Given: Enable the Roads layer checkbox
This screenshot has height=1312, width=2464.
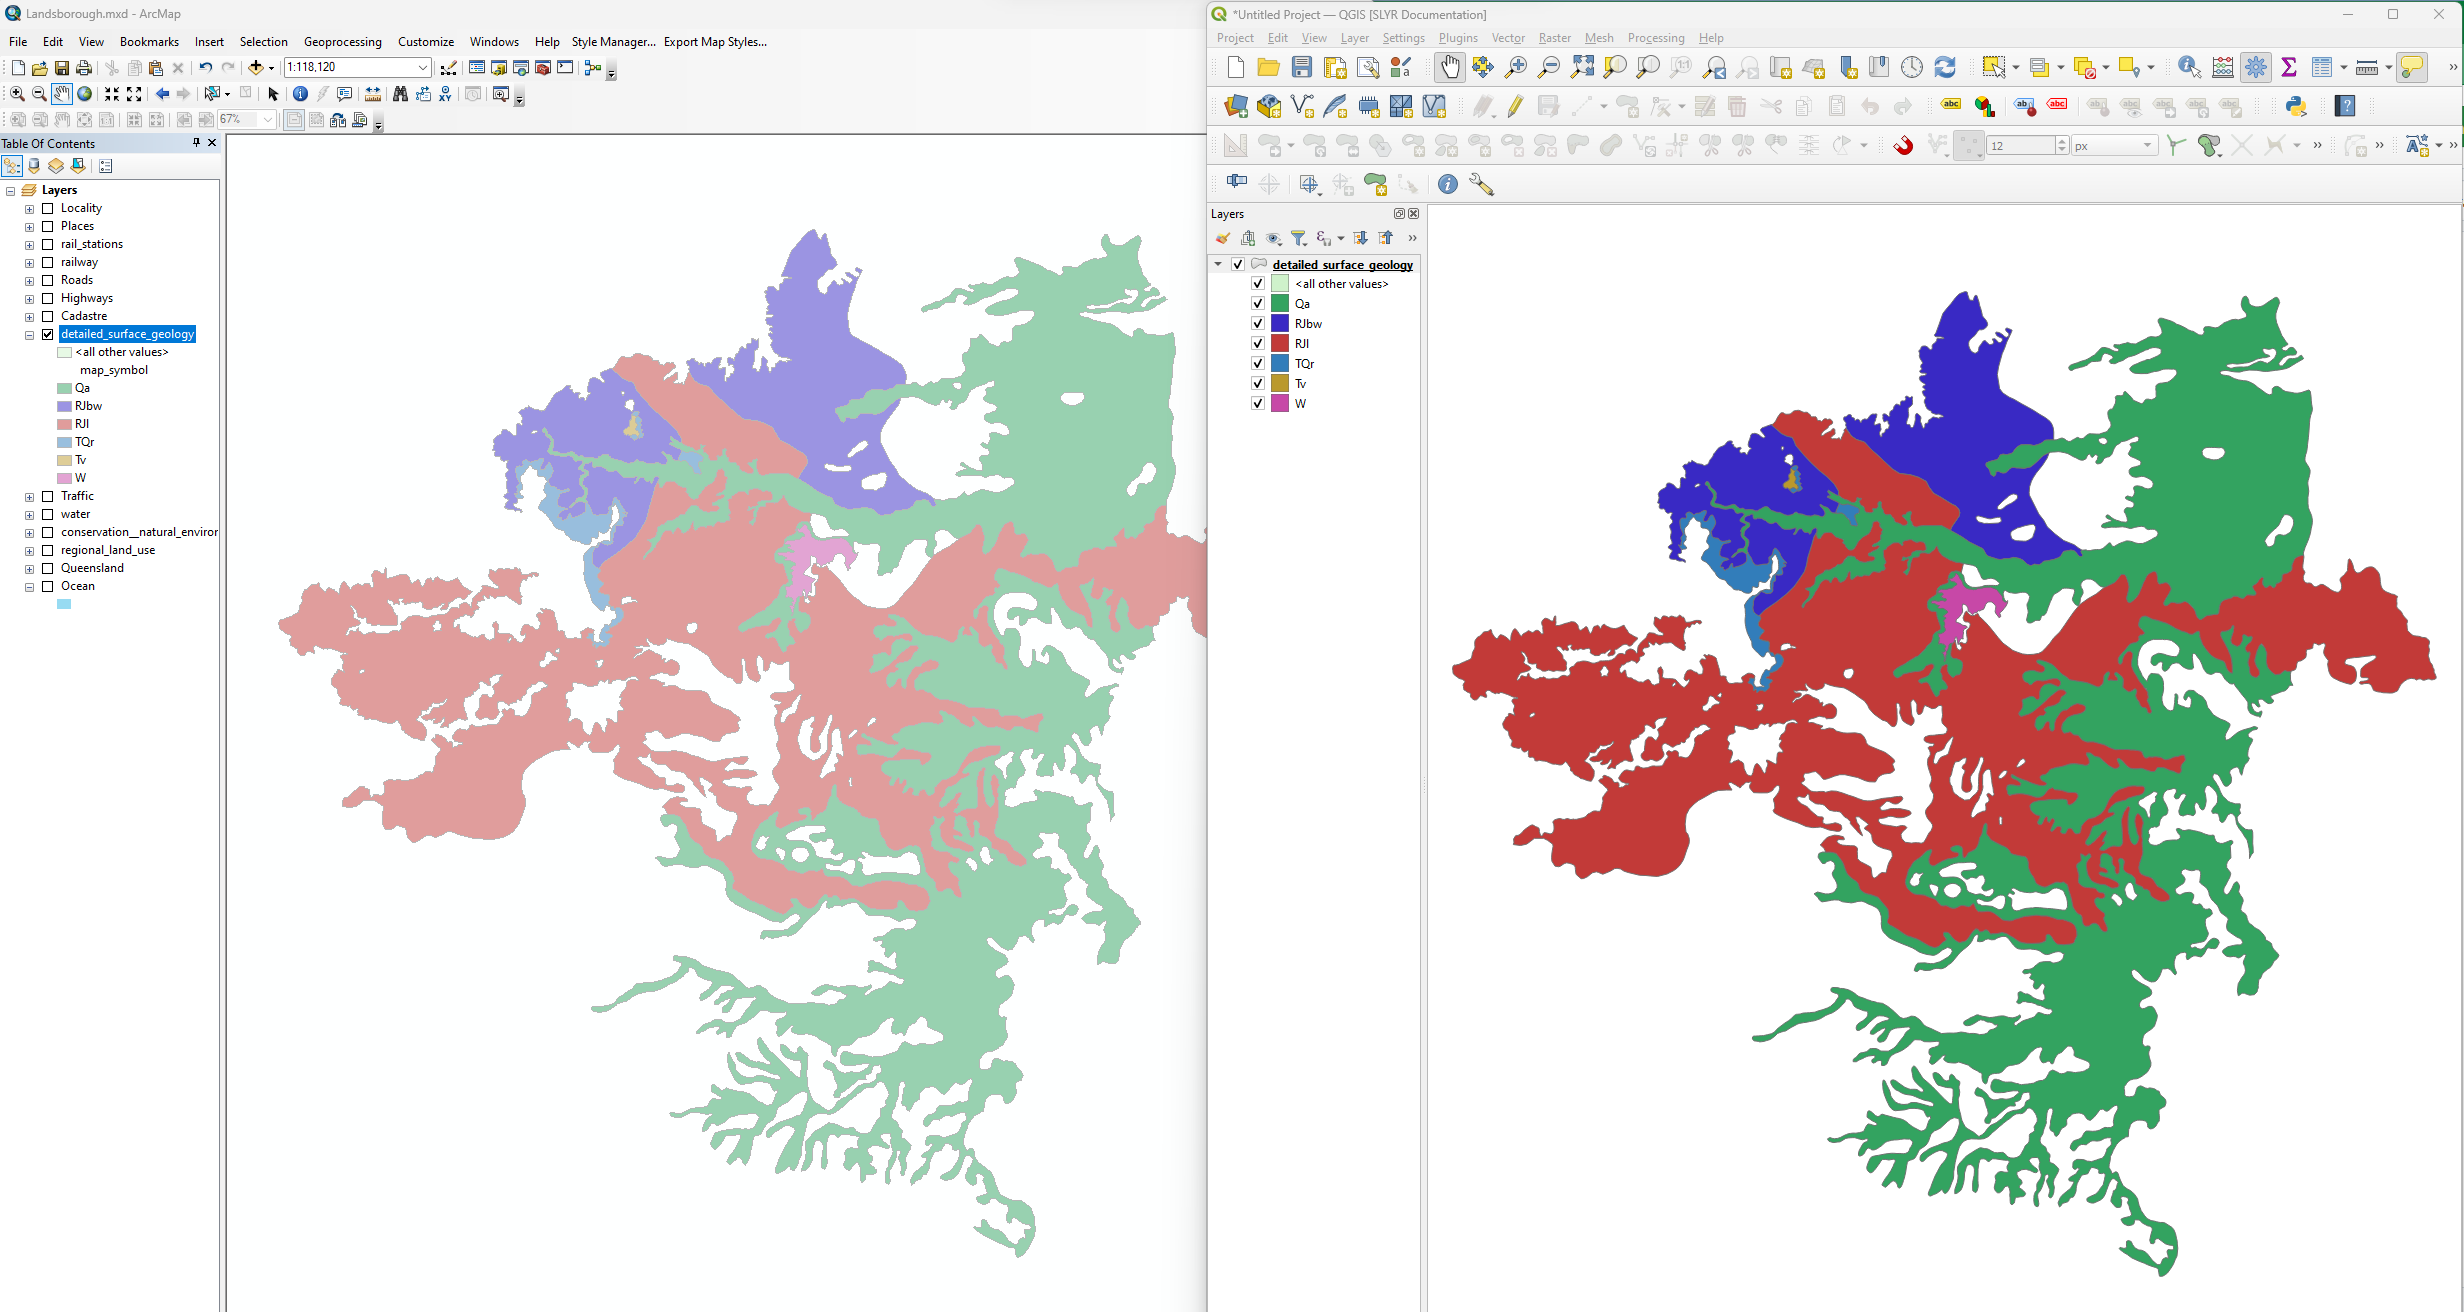Looking at the screenshot, I should coord(47,280).
